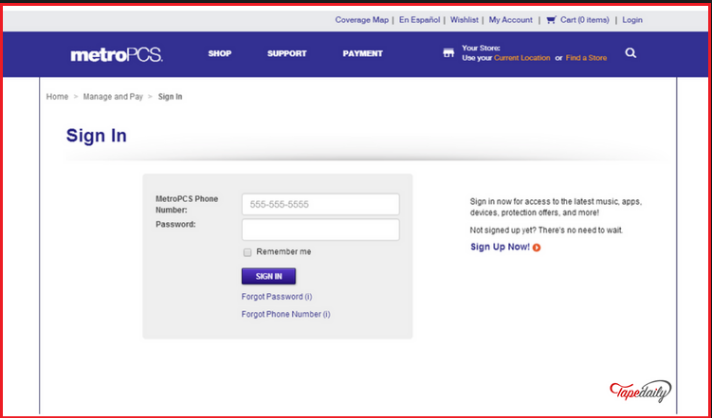
Task: Click the Sign Up Now! link
Action: pyautogui.click(x=500, y=247)
